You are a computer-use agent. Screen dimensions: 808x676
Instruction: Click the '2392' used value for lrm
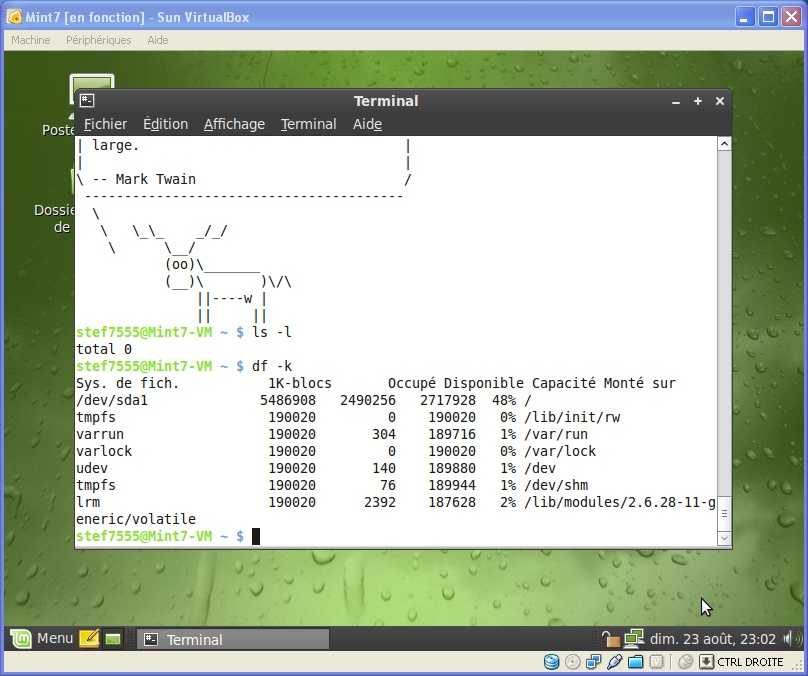pos(380,502)
